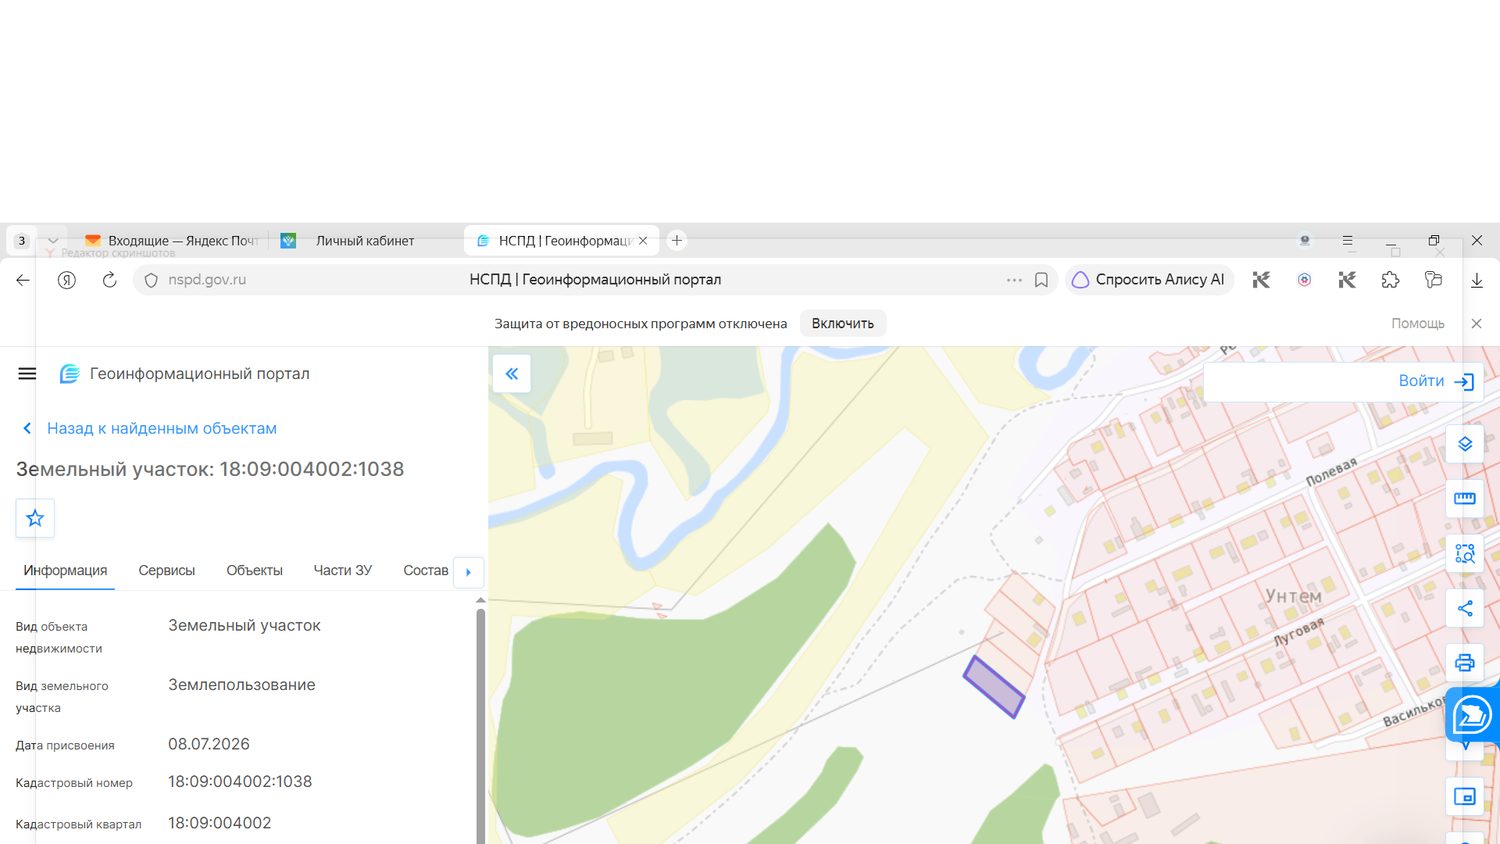Switch to the Входящие Яндекс Почта browser tab
The height and width of the screenshot is (844, 1500).
click(x=172, y=241)
